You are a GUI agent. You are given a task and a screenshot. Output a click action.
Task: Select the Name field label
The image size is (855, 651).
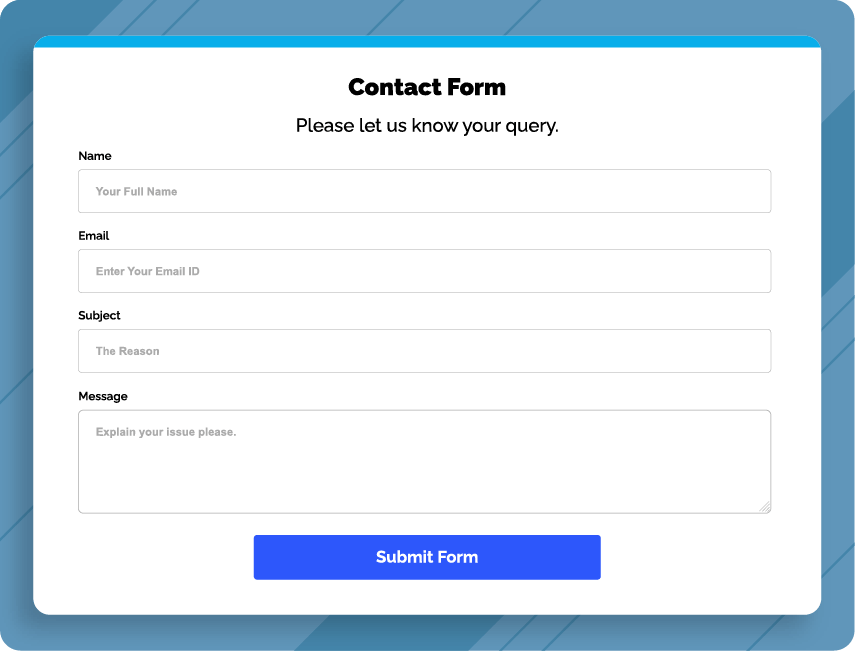point(95,156)
